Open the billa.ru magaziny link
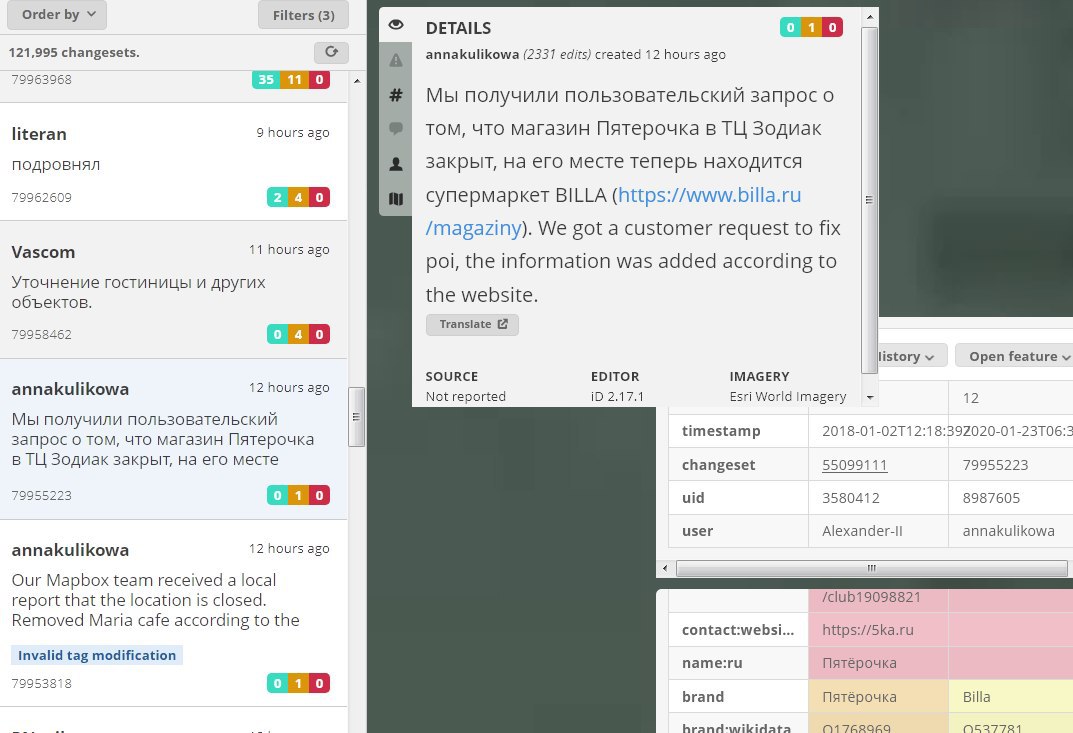Viewport: 1073px width, 733px height. tap(709, 195)
